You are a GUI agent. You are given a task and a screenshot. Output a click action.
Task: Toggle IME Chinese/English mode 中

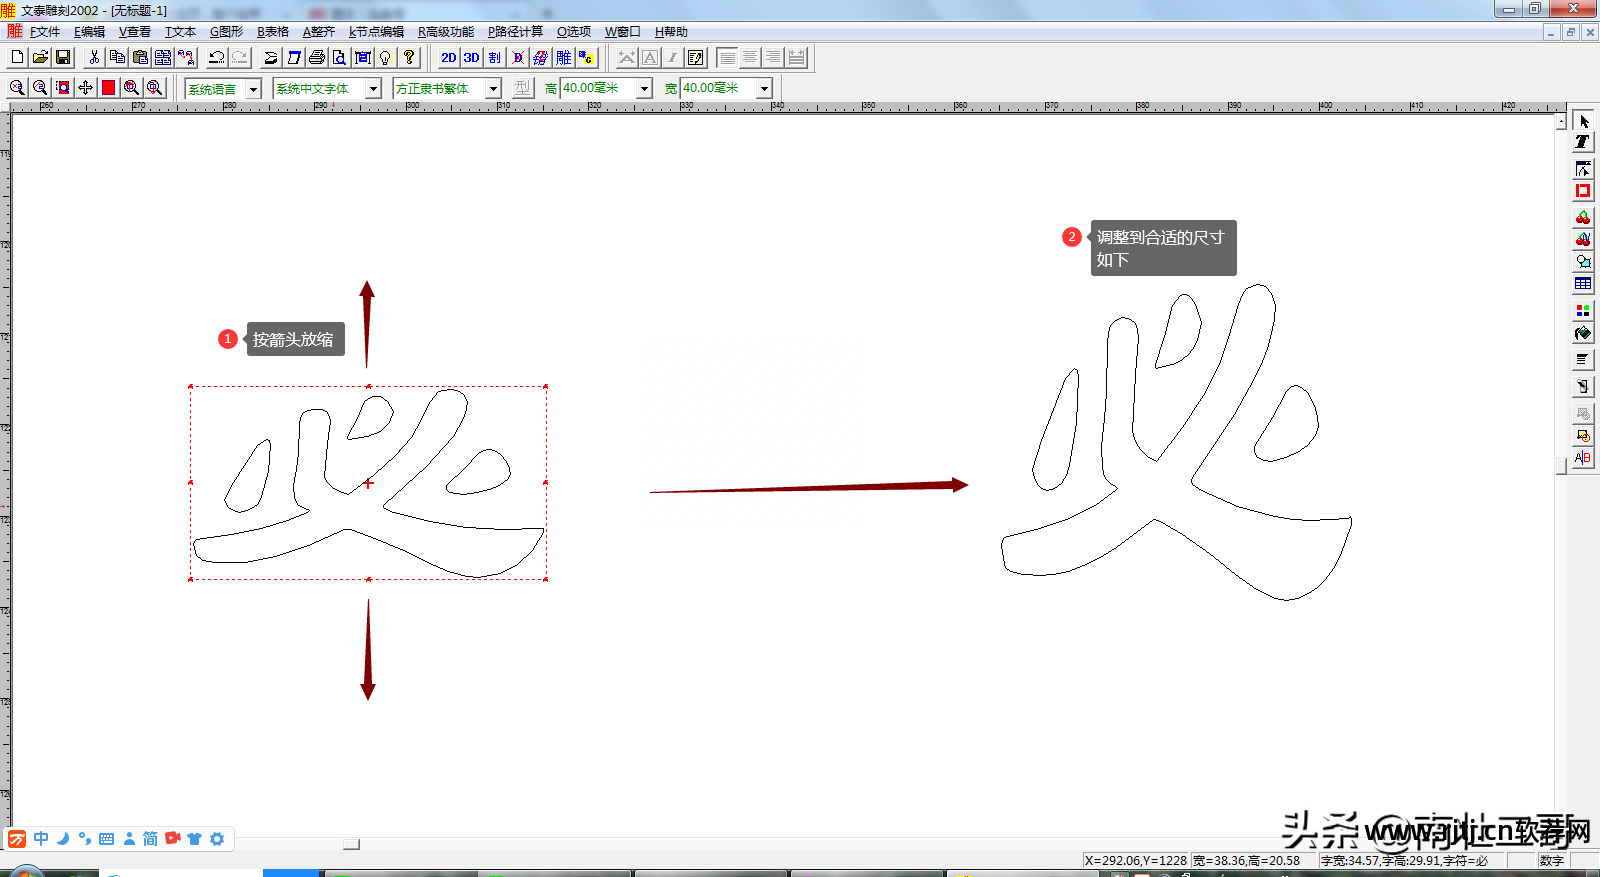click(41, 839)
